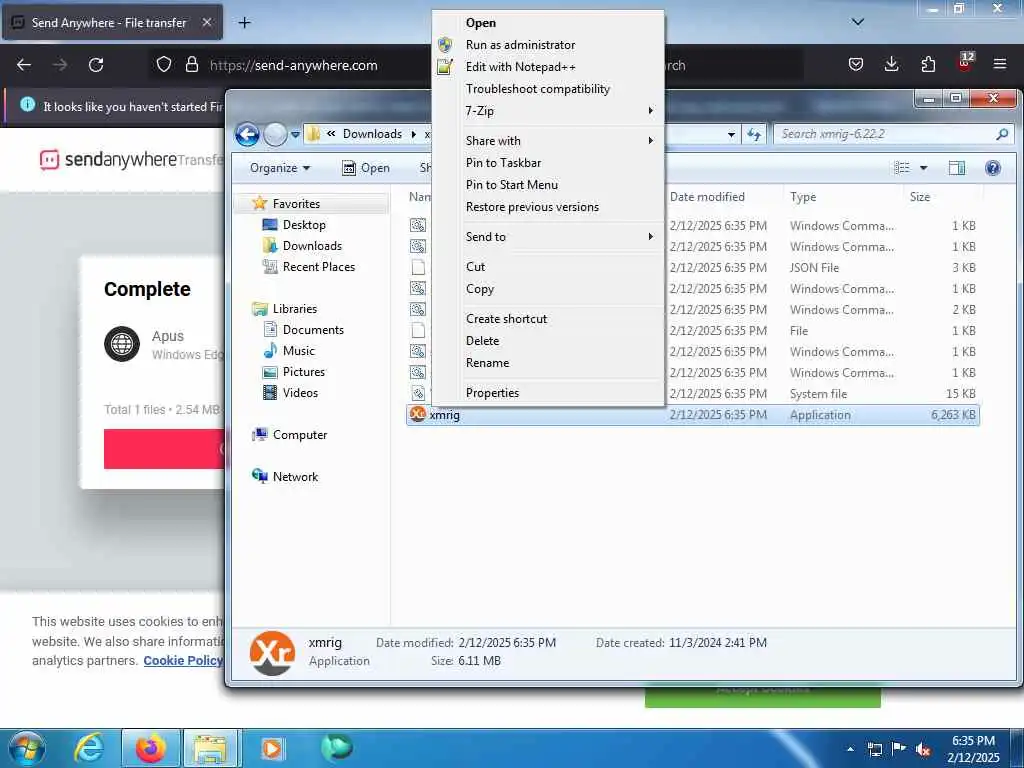Screen dimensions: 1024x768
Task: Toggle the preview pane button
Action: pos(957,168)
